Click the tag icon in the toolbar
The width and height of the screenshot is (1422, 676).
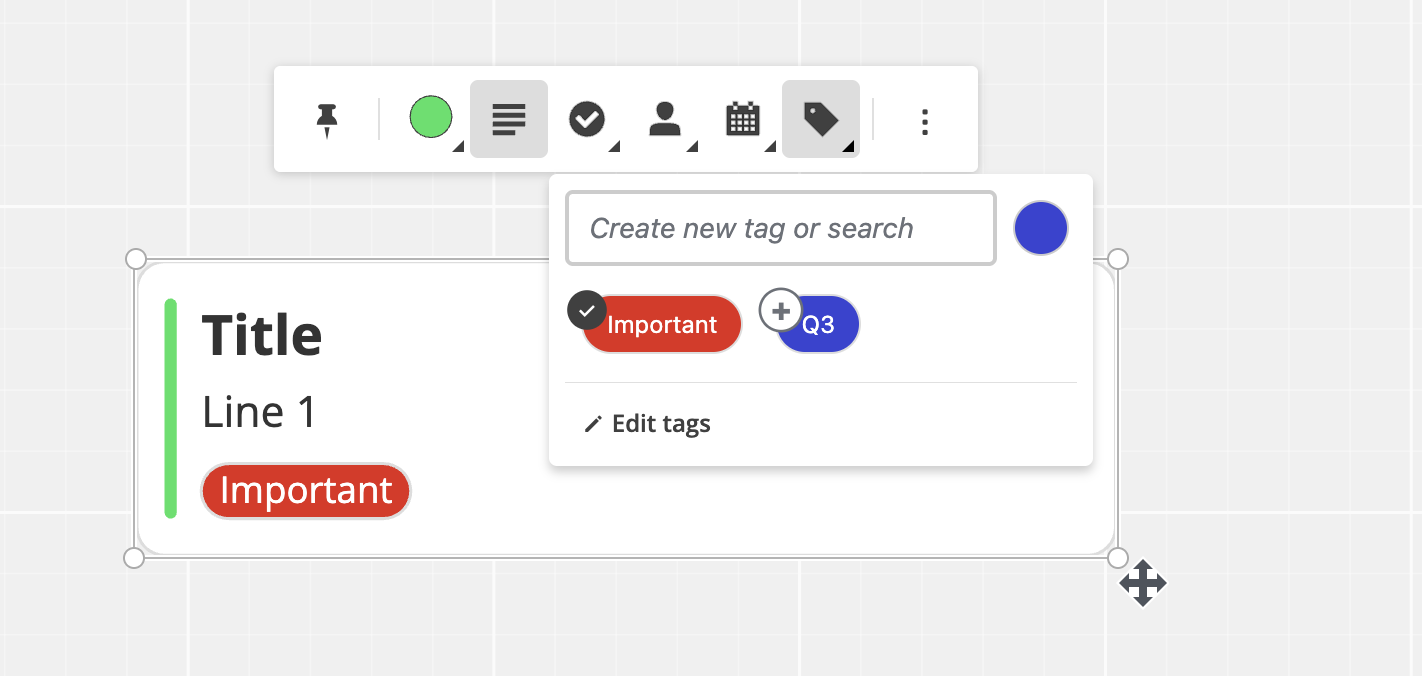pyautogui.click(x=821, y=119)
